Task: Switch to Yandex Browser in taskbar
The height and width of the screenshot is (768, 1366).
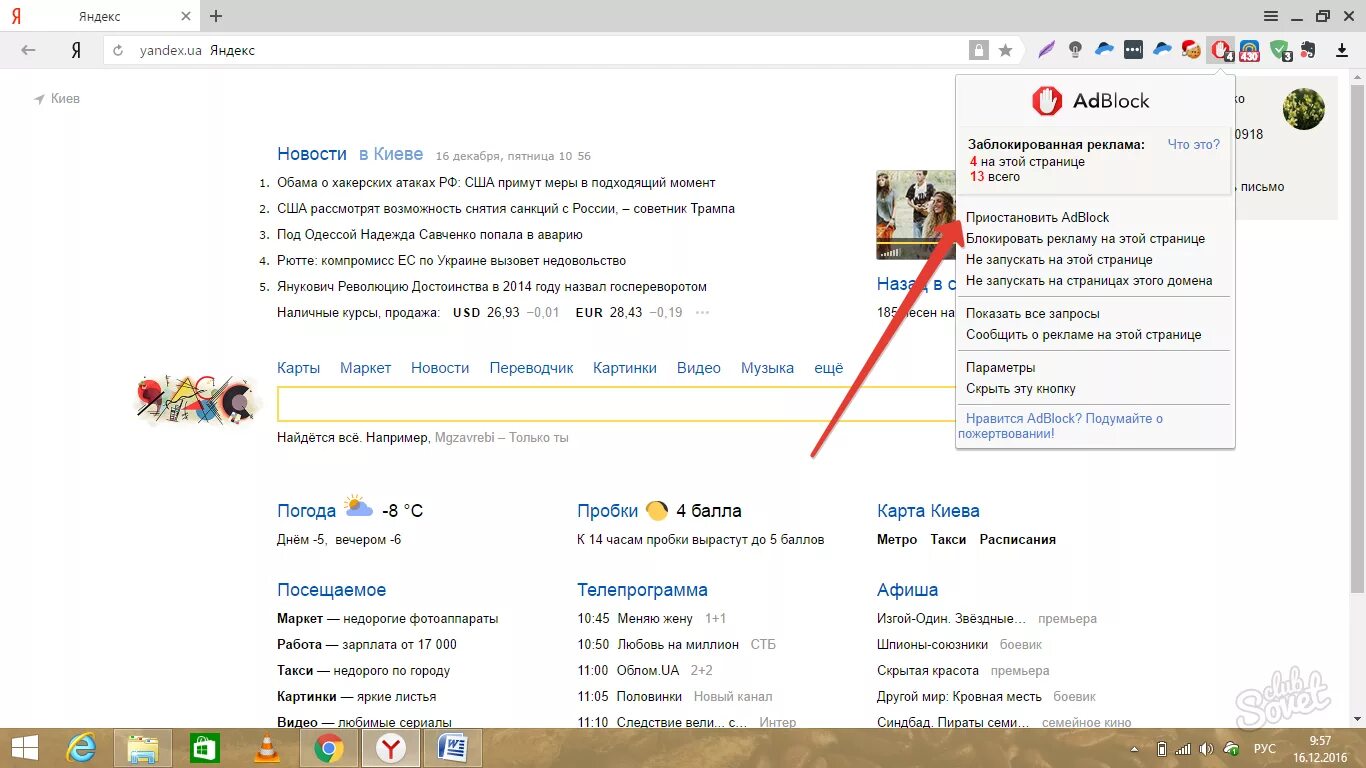Action: (x=391, y=748)
